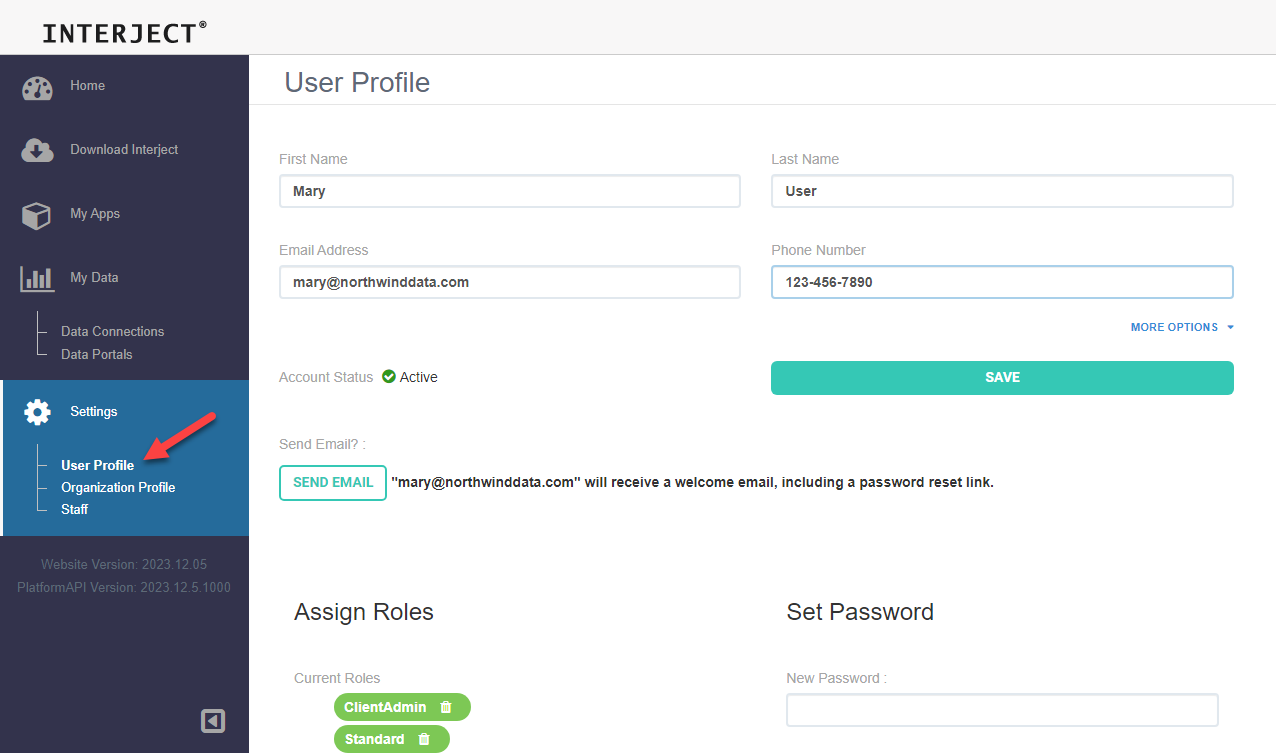Focus the Last Name field
The height and width of the screenshot is (753, 1276).
coord(1002,191)
